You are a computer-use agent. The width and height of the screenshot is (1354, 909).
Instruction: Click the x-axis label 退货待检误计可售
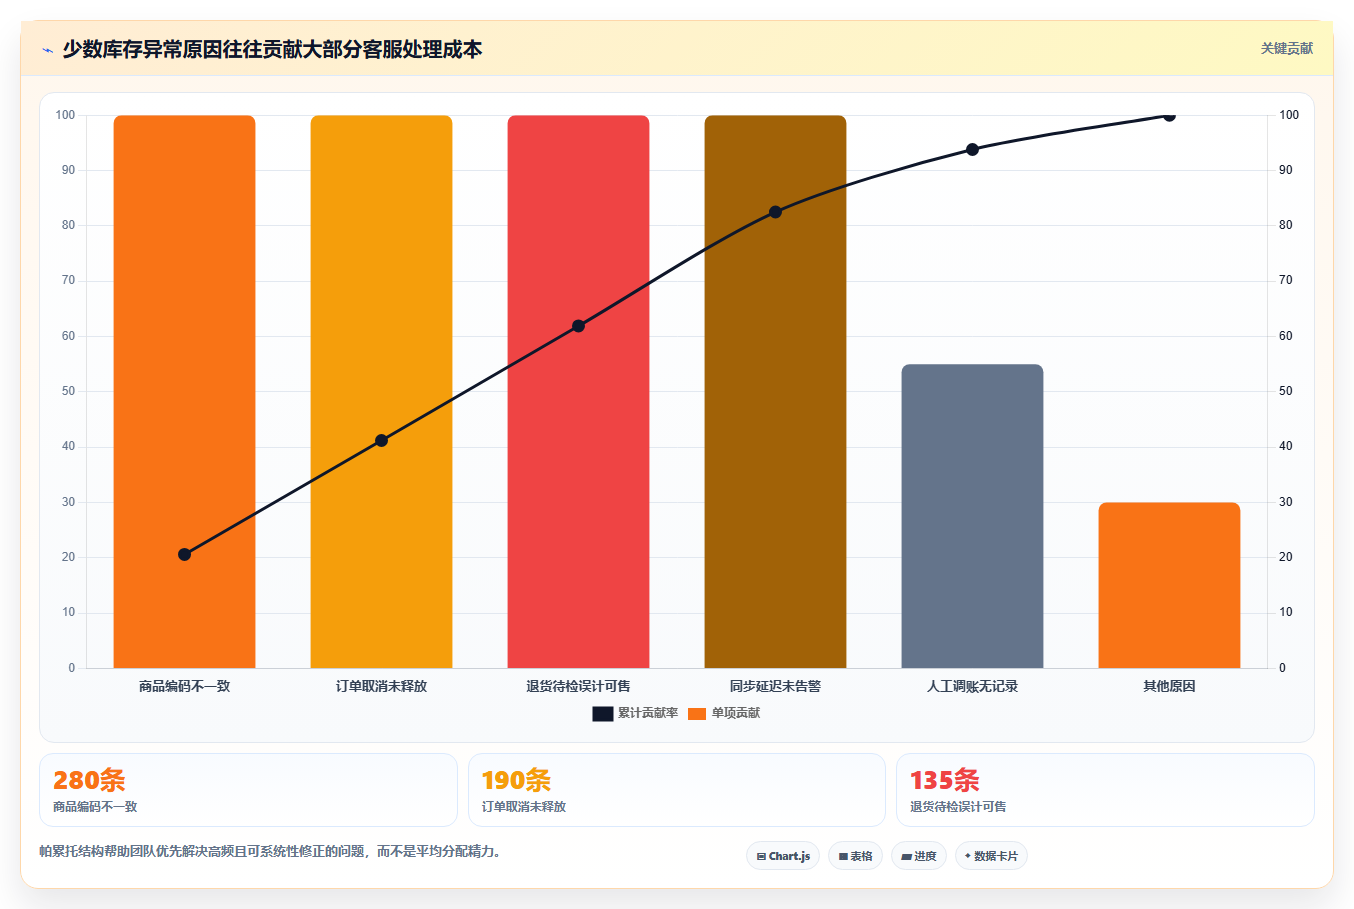[578, 686]
